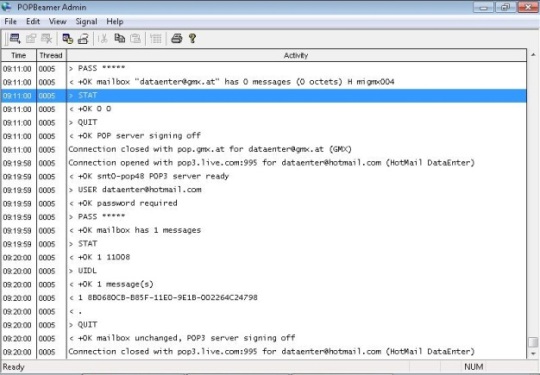Click the grayed-out grid toolbar icon

tap(156, 39)
